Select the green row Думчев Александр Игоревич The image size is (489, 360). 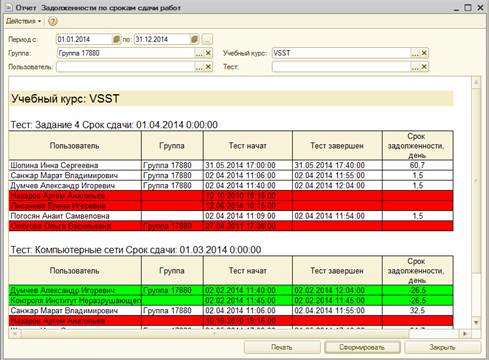[231, 290]
